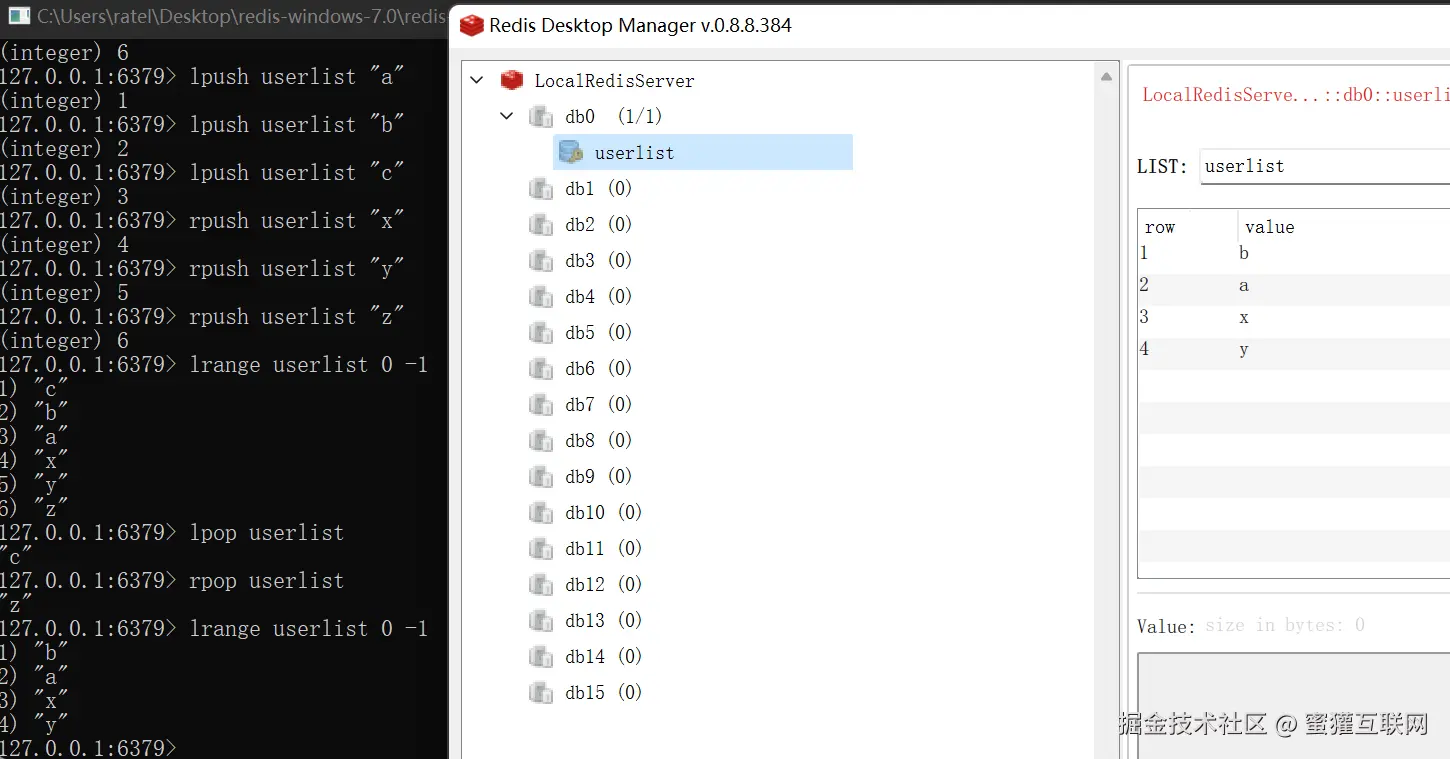
Task: Click the console window icon in terminal title bar
Action: (x=19, y=17)
